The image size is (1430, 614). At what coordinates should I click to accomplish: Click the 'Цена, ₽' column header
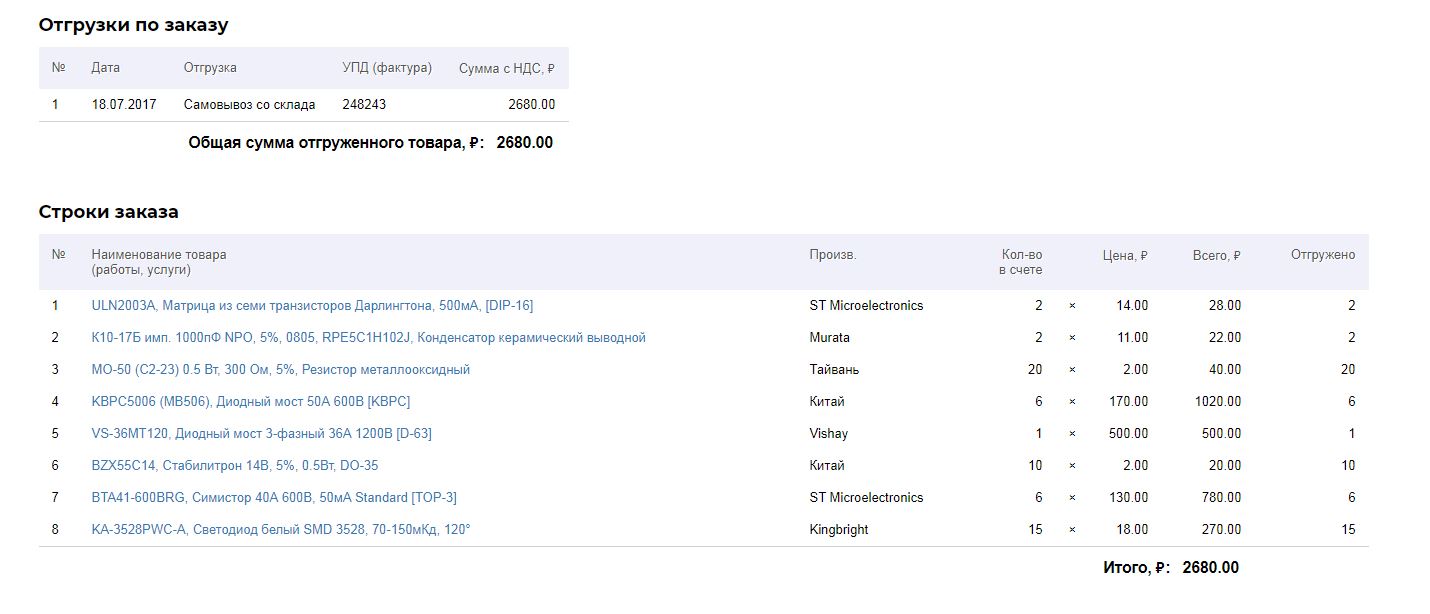coord(1124,256)
